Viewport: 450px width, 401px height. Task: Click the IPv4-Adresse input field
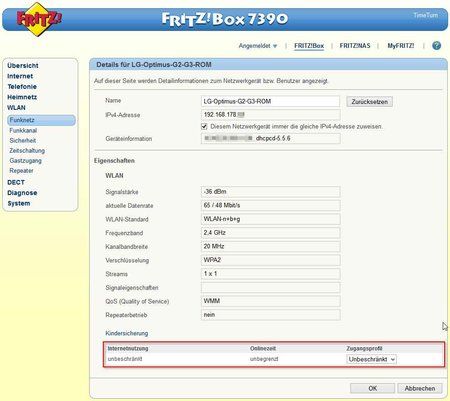pyautogui.click(x=271, y=115)
